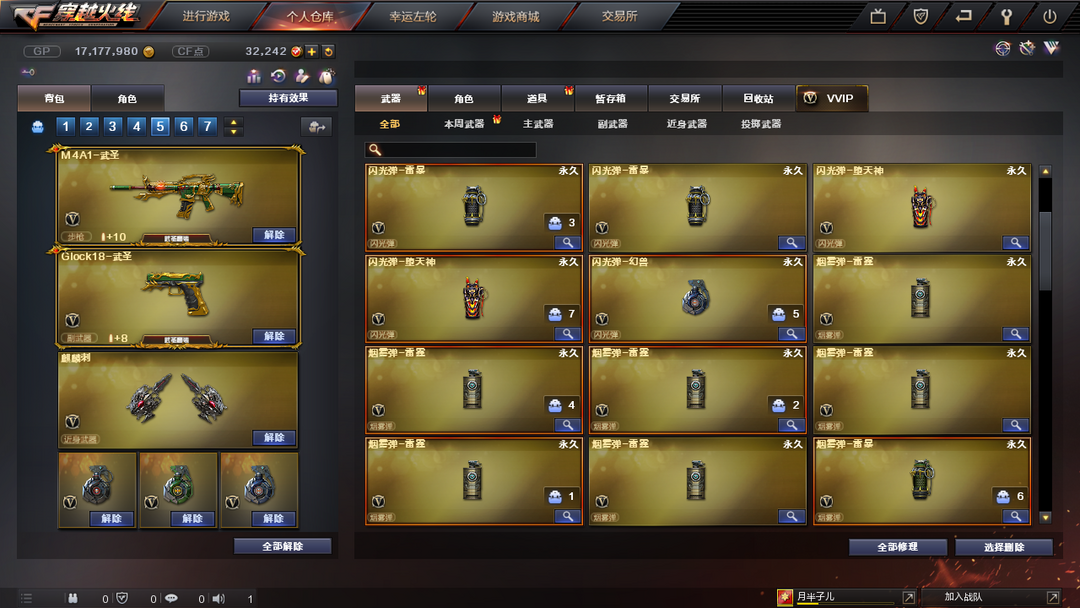Select backpack slot number 6
The height and width of the screenshot is (608, 1080).
(183, 126)
